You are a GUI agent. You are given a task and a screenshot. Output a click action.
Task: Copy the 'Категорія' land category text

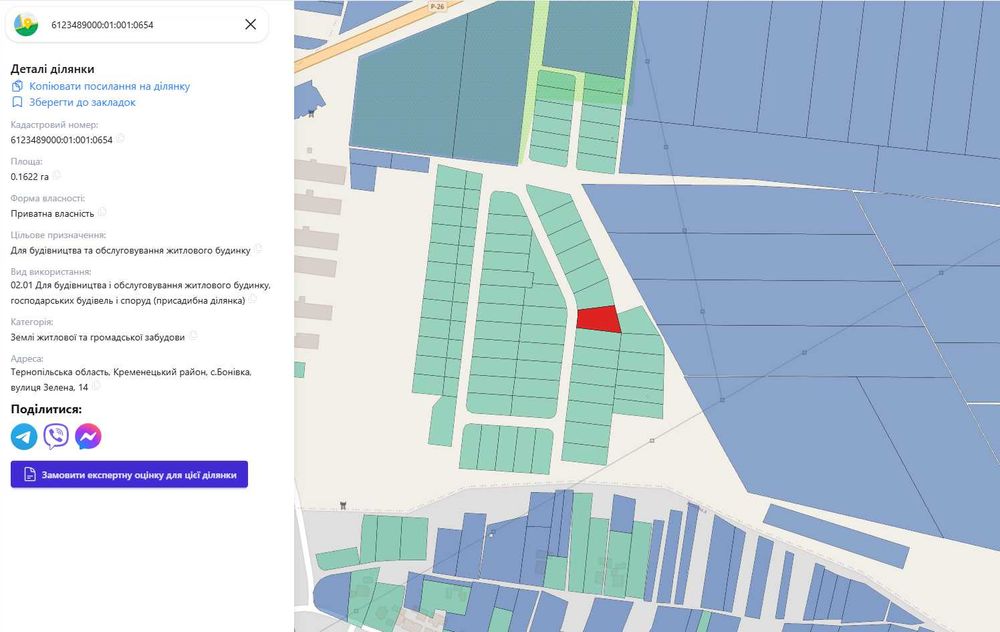tap(193, 336)
